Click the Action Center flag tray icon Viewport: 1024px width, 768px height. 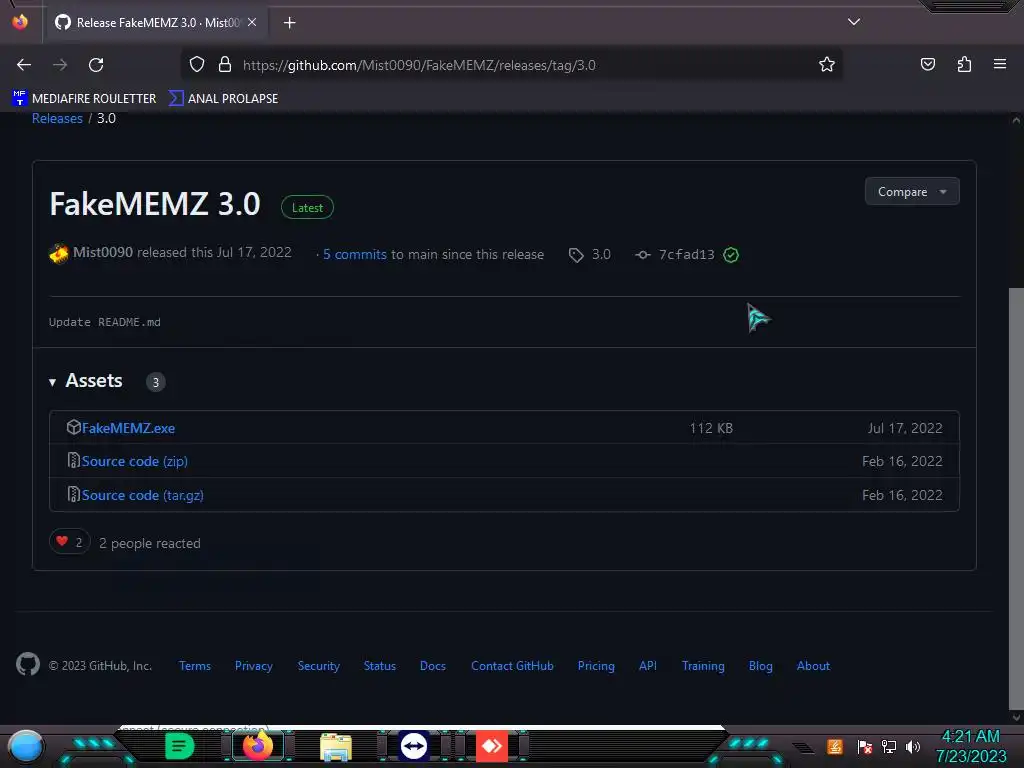[865, 746]
